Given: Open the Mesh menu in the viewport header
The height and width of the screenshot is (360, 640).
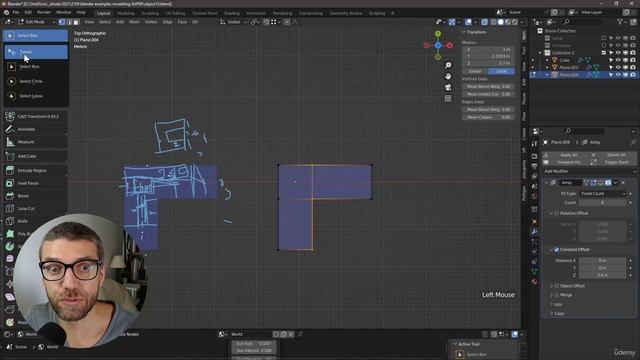Looking at the screenshot, I should (134, 22).
